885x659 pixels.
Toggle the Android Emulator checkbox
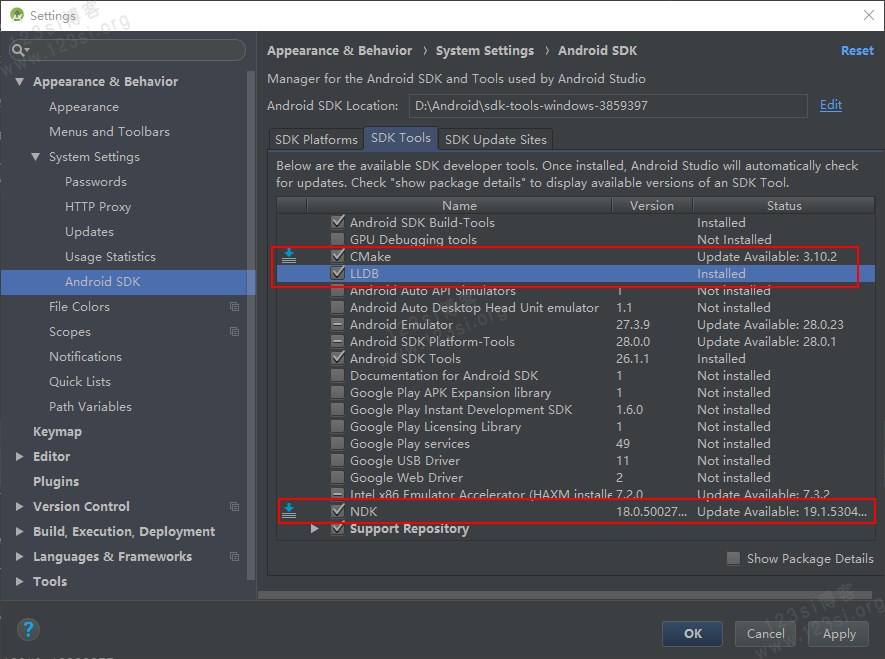point(338,324)
